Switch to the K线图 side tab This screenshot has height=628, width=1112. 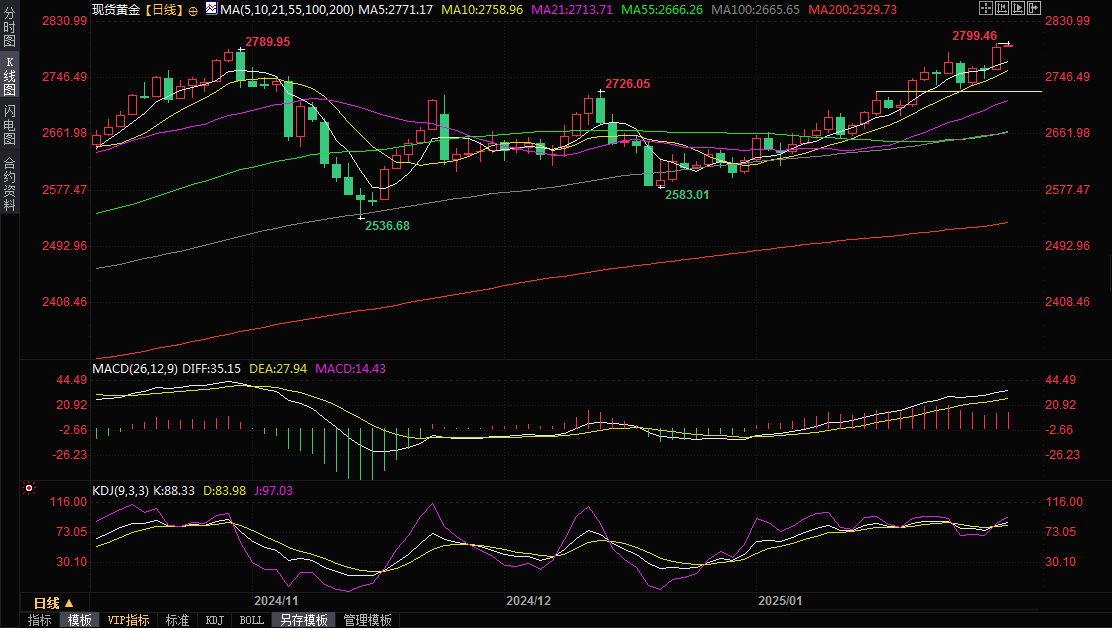(9, 77)
